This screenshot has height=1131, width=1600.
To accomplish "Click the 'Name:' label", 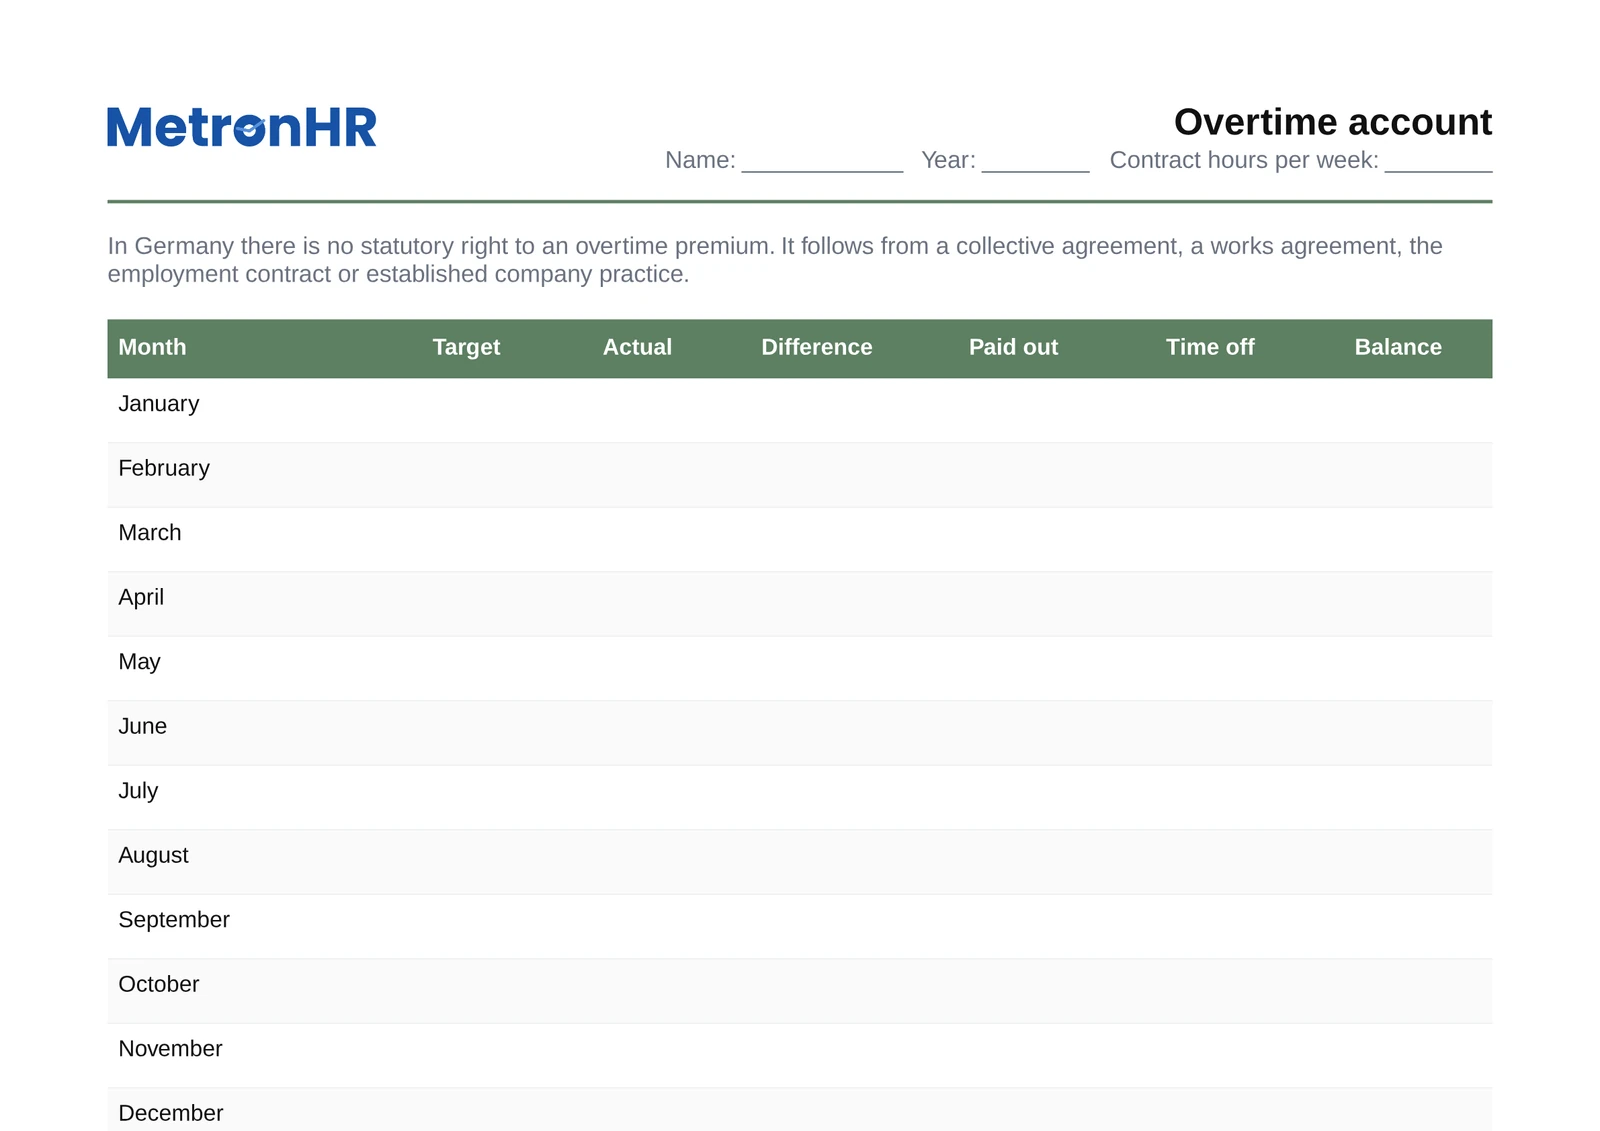I will pyautogui.click(x=700, y=160).
